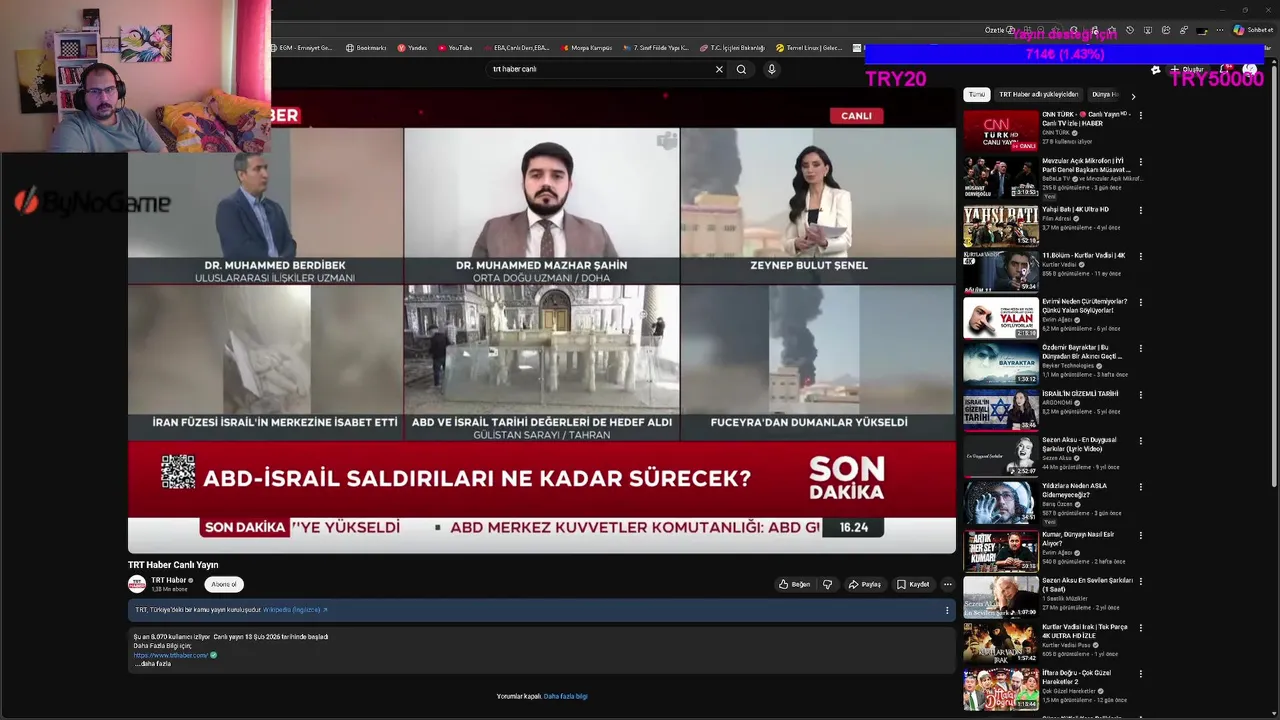Select the Dünya Haberleri chip
Screen dimensions: 1280x720
coord(1104,94)
